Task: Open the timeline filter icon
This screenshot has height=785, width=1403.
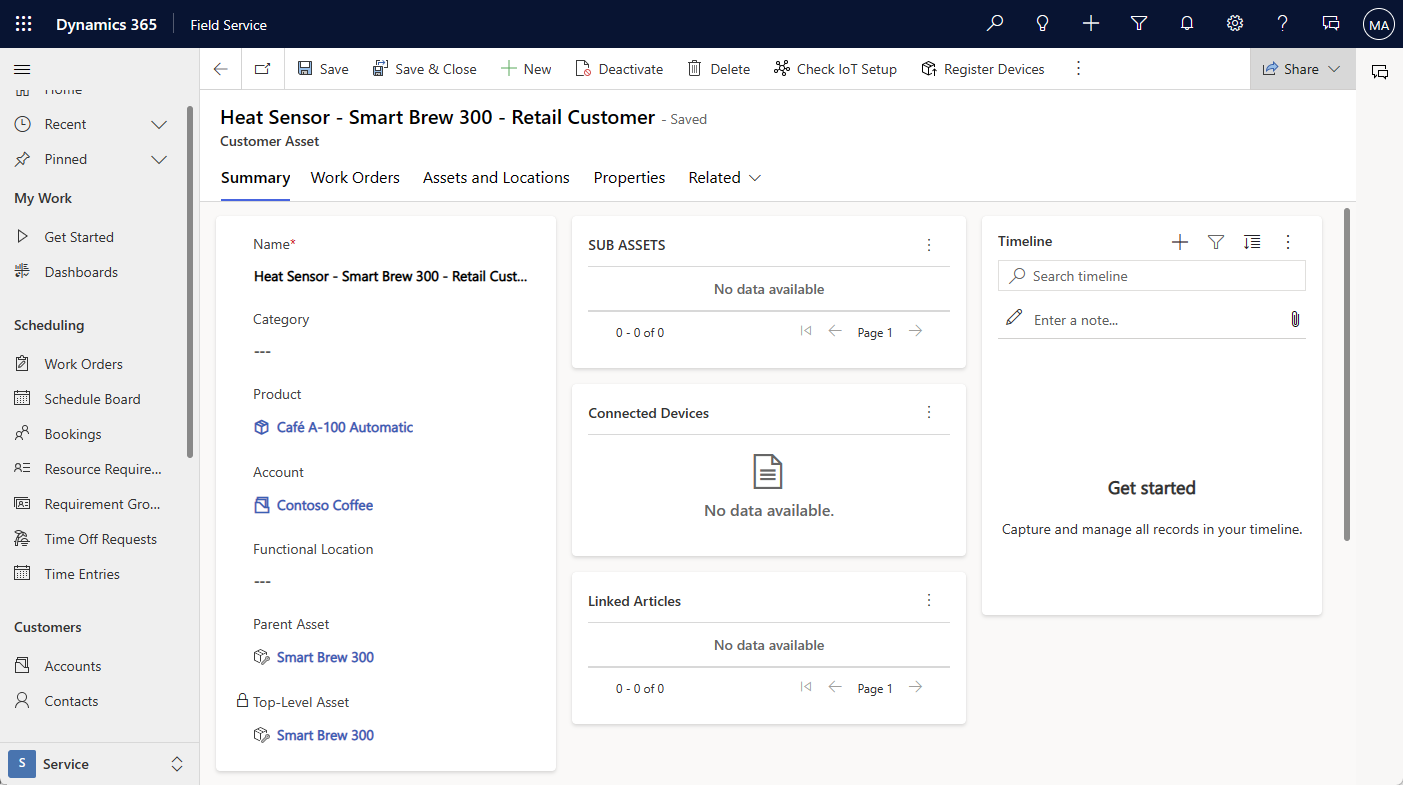Action: tap(1216, 242)
